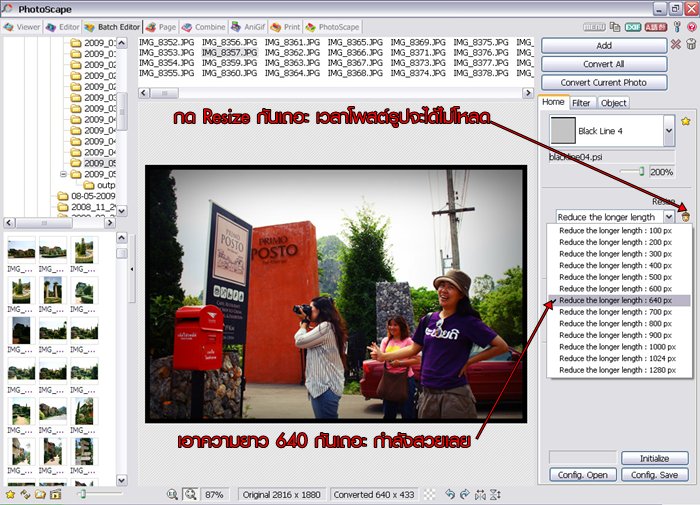Click the favorites star icon in bottom bar

[x=10, y=494]
